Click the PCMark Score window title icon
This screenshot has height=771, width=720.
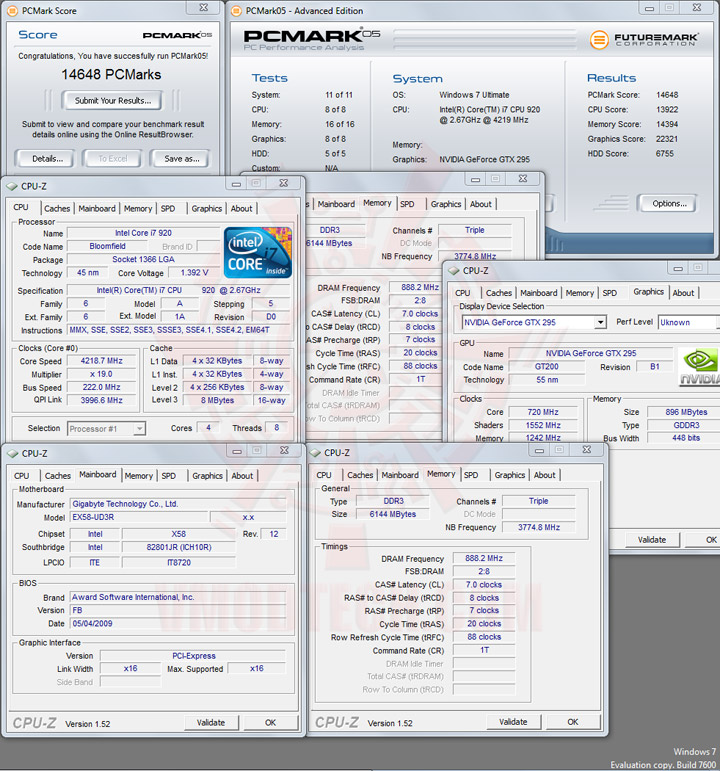pyautogui.click(x=12, y=10)
